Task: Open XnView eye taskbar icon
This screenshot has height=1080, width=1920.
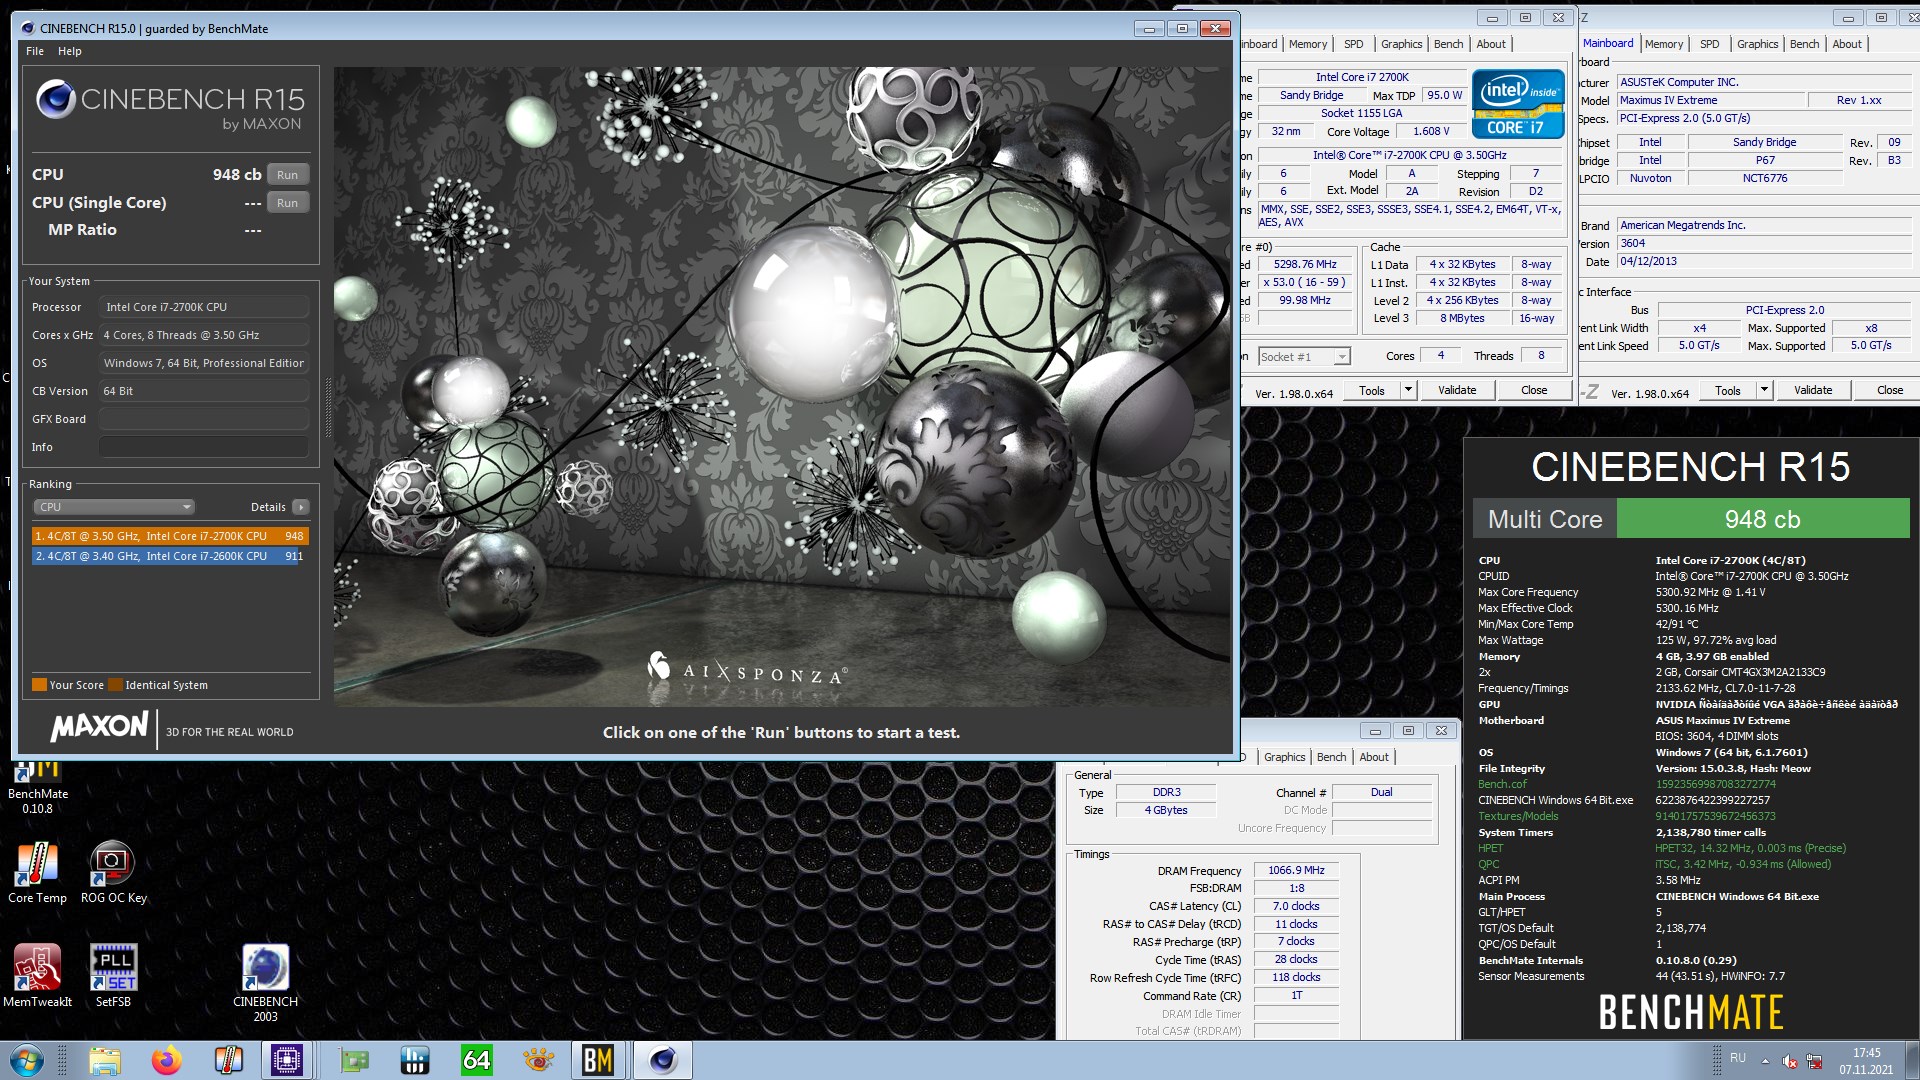Action: [539, 1060]
